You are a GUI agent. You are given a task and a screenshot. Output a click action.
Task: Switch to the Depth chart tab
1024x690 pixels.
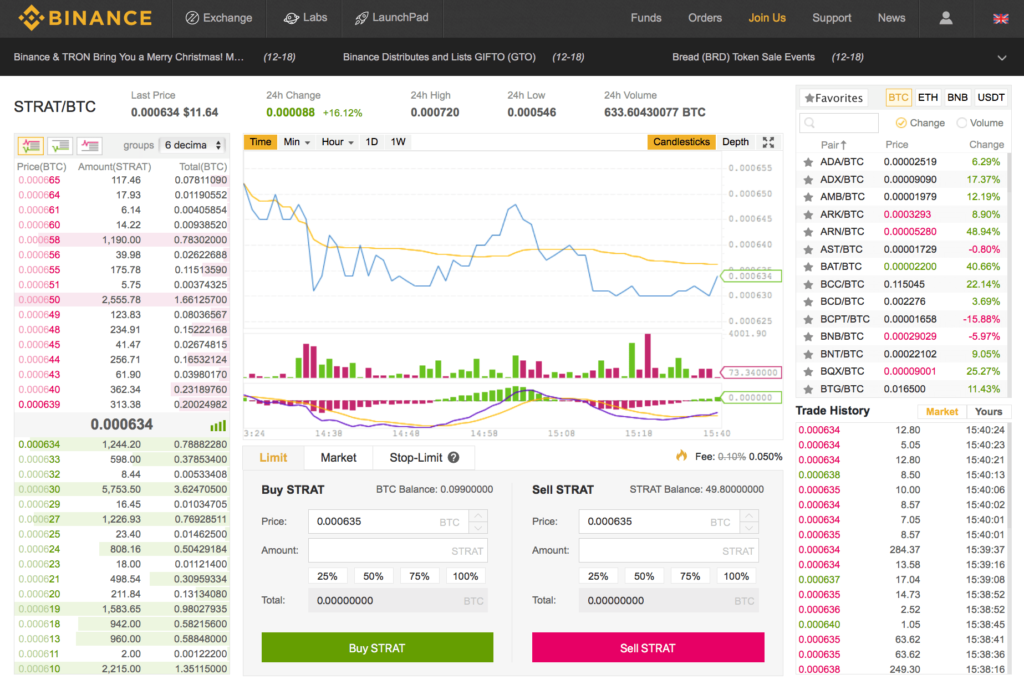735,142
